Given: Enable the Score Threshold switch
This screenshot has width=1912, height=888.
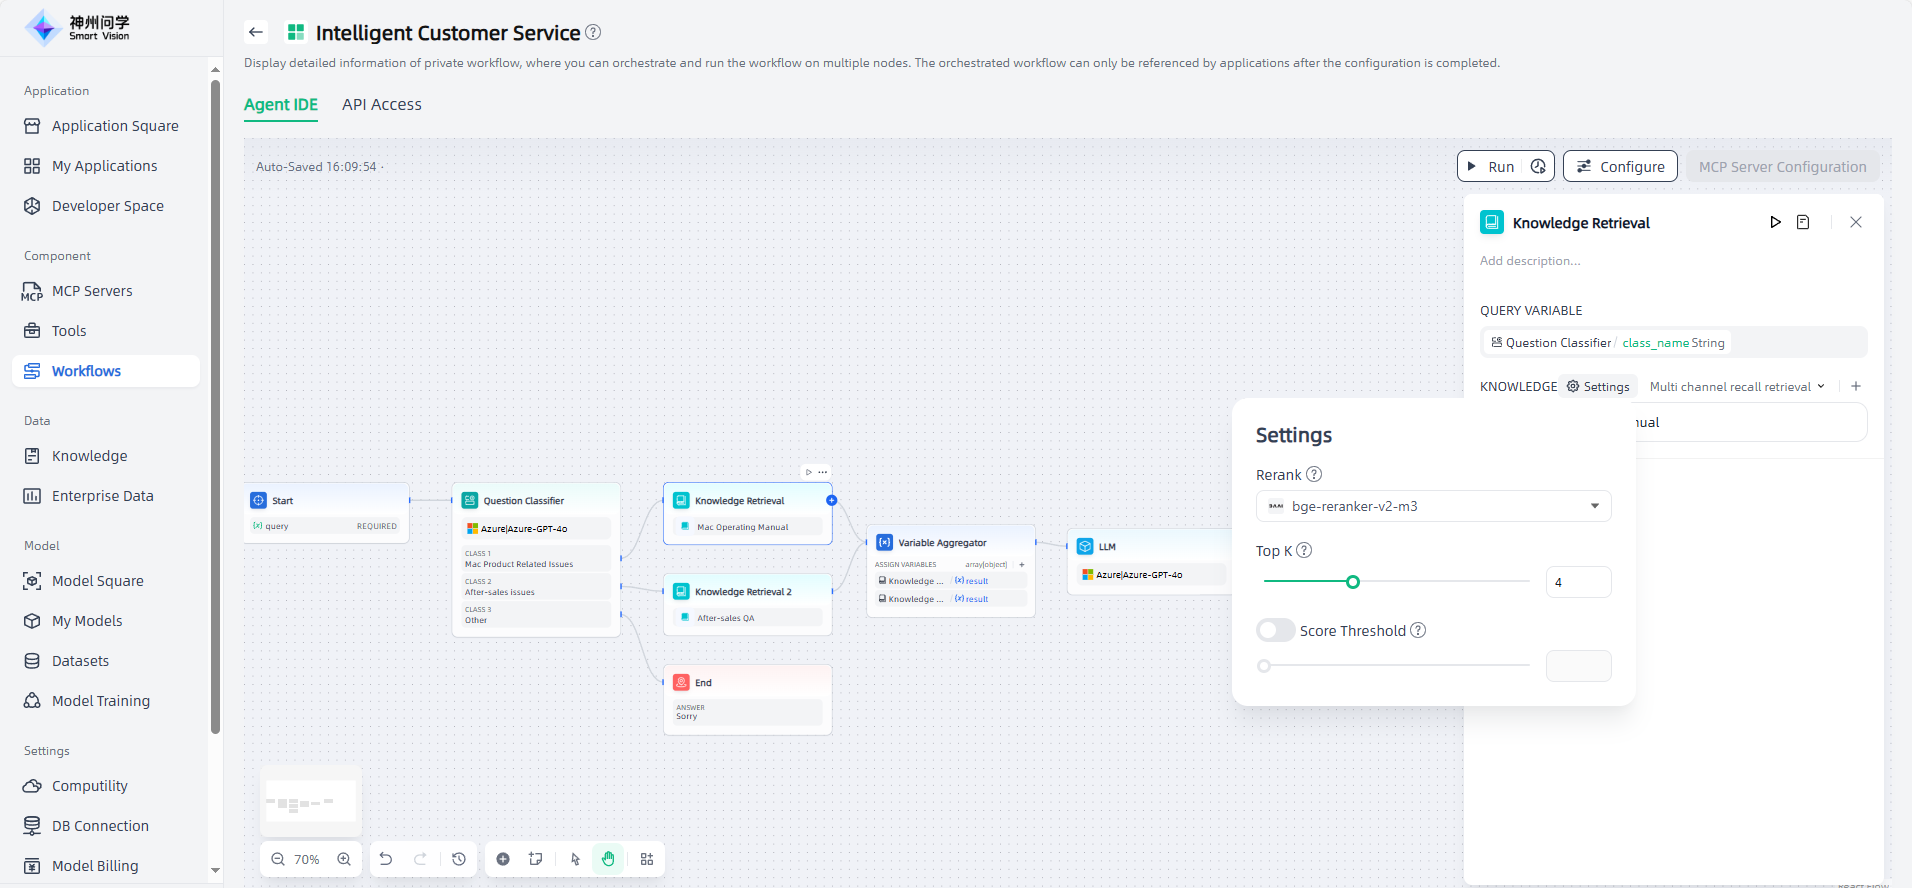Looking at the screenshot, I should click(x=1276, y=630).
